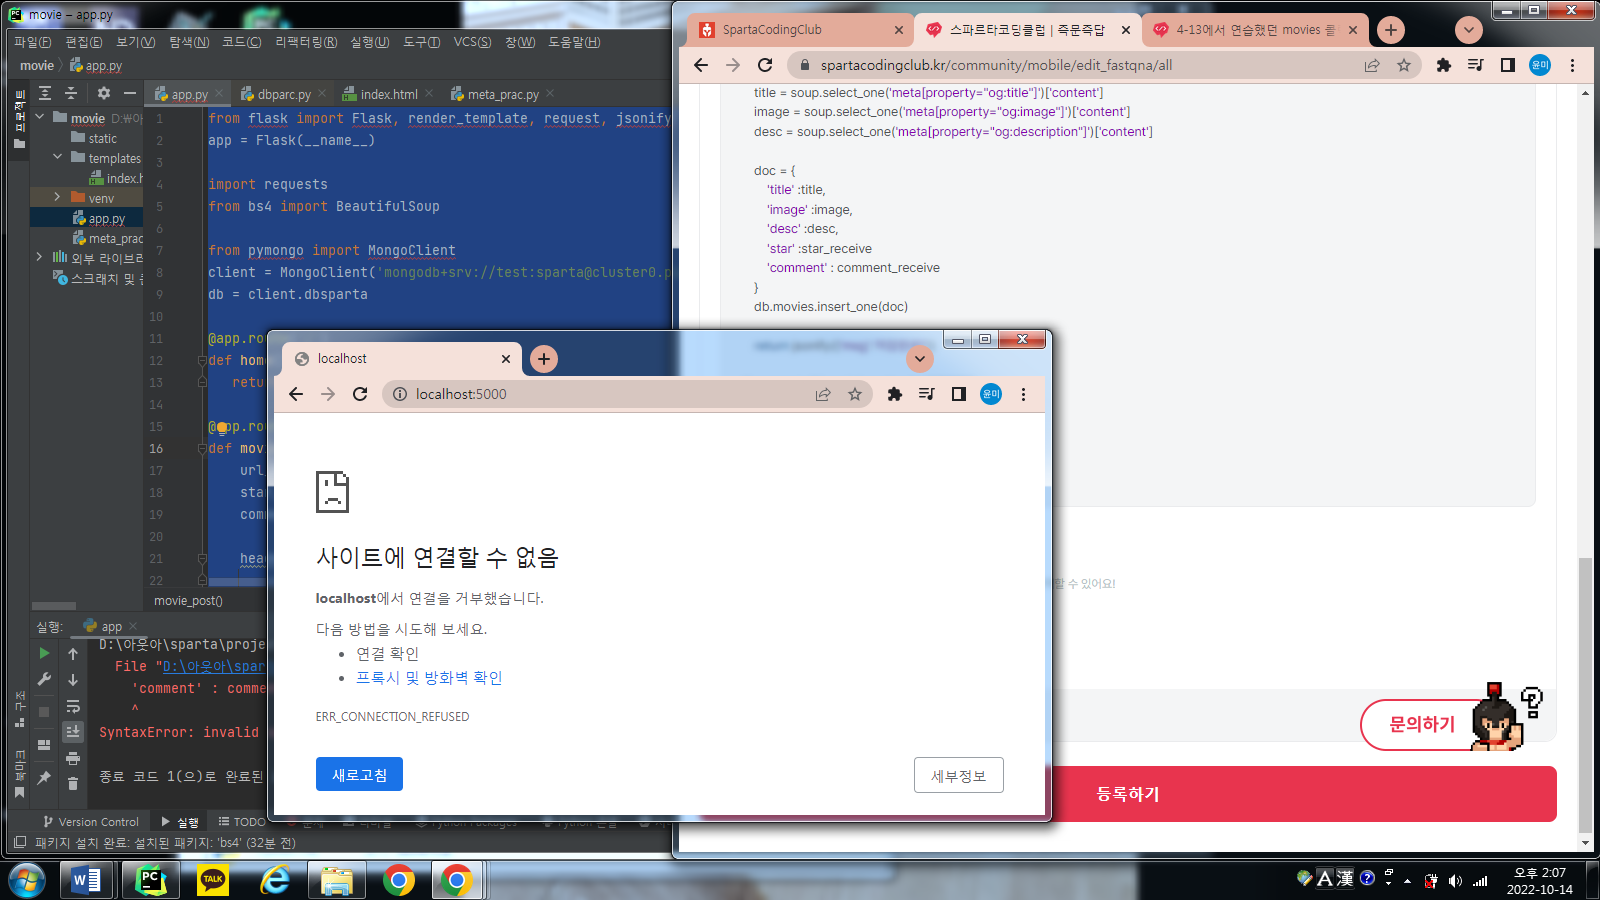The image size is (1600, 900).
Task: Click the restore layout icon in Run panel
Action: click(x=44, y=744)
